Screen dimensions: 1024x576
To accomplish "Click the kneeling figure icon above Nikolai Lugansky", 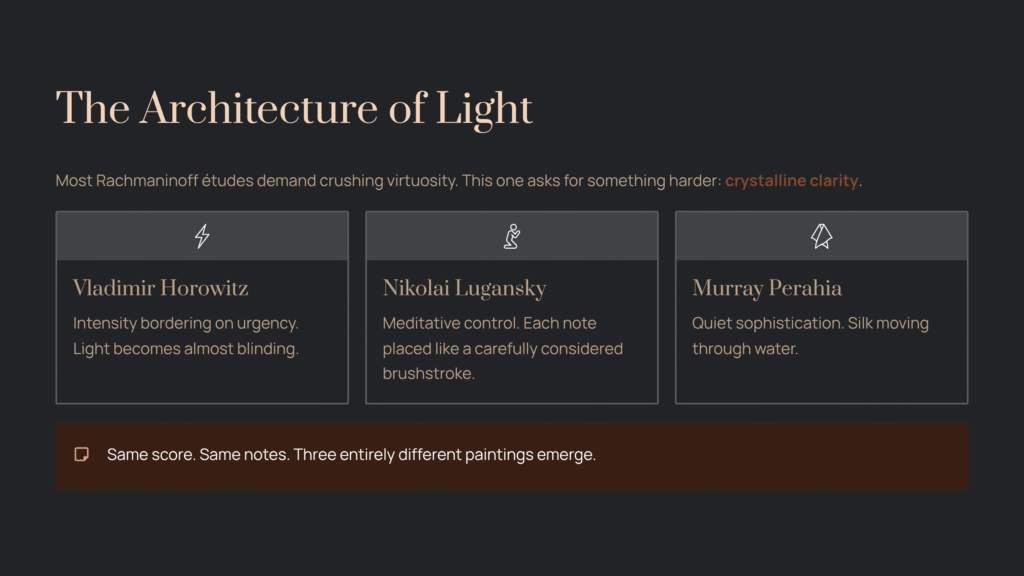I will coord(511,236).
